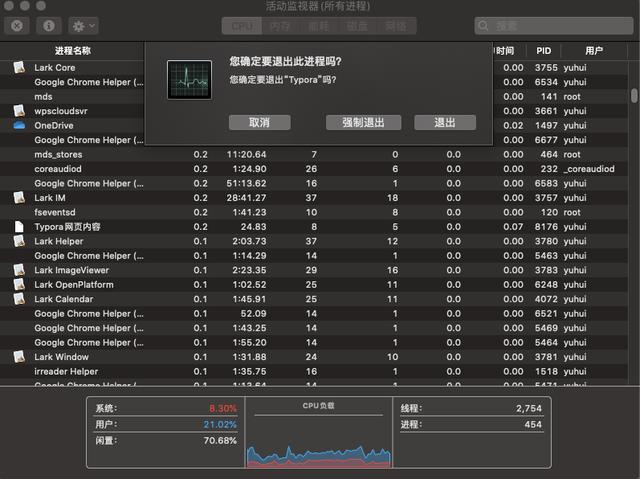Click the Quit (退出) button in dialog
This screenshot has height=479, width=640.
pyautogui.click(x=445, y=122)
